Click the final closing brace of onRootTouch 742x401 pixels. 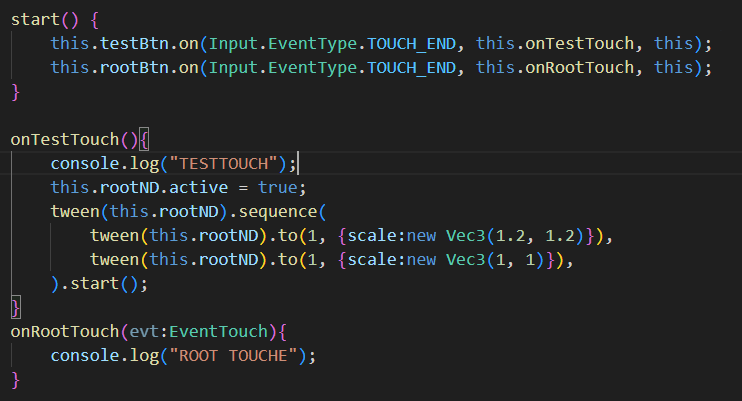coord(15,379)
